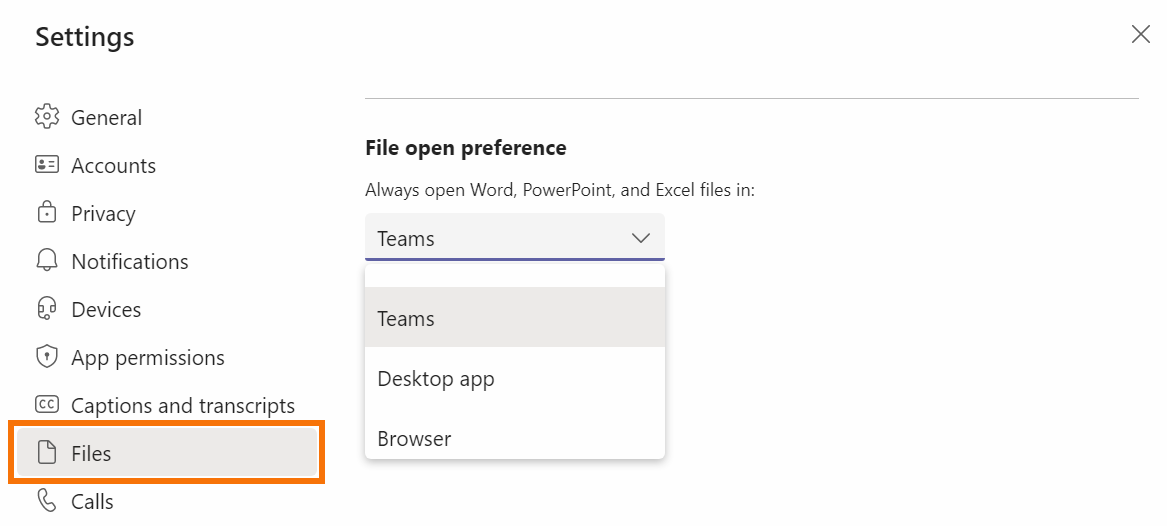Image resolution: width=1167 pixels, height=526 pixels.
Task: Click the Devices headset icon
Action: pyautogui.click(x=47, y=309)
